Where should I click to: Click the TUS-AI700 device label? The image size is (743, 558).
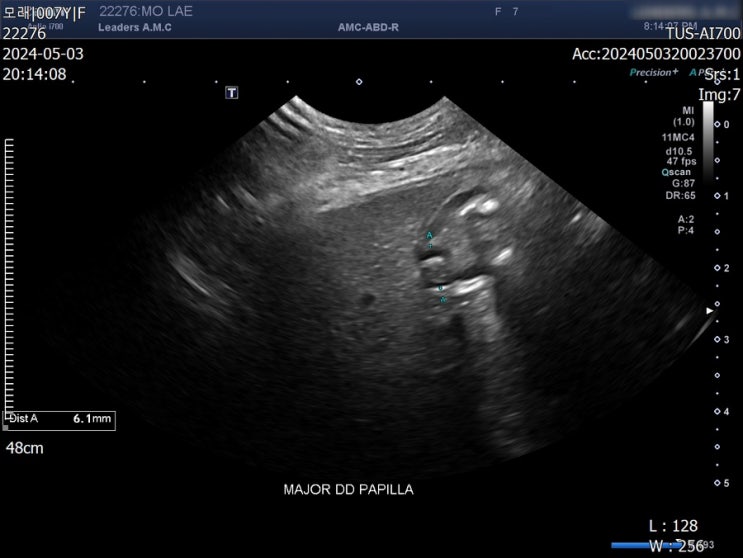tap(703, 34)
